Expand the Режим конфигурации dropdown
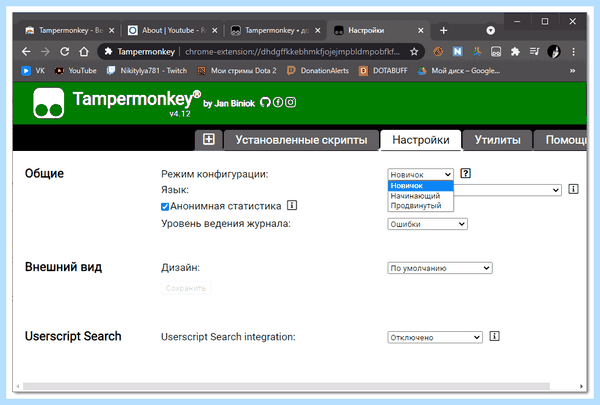Screen dimensions: 600x405 pos(420,175)
